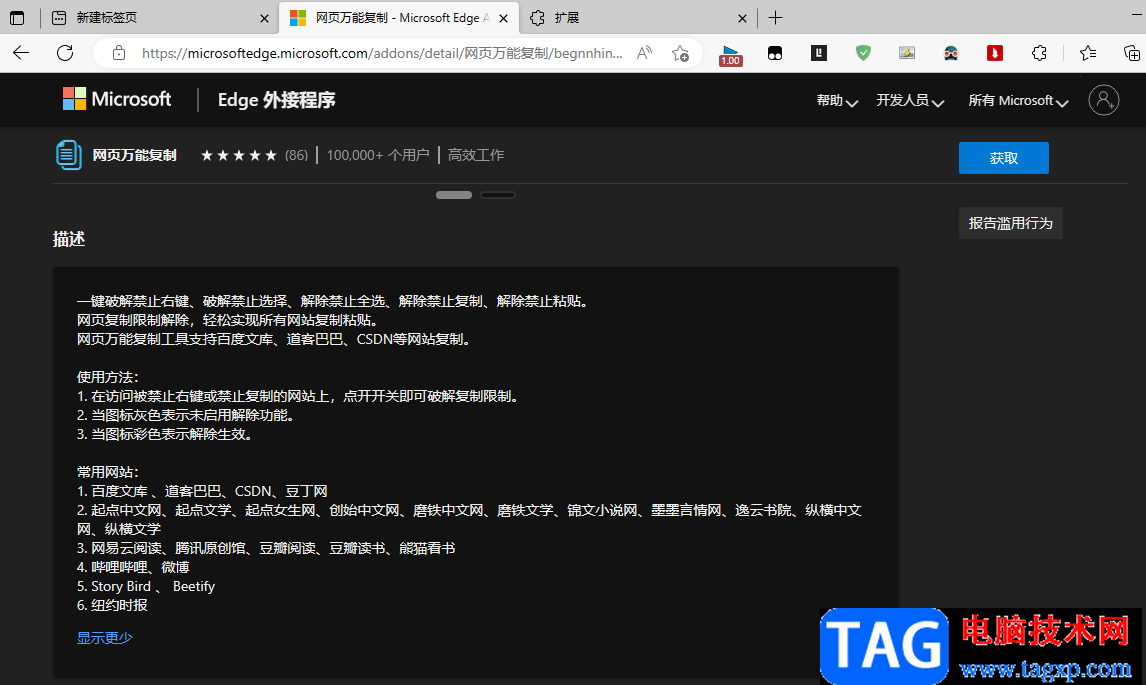Viewport: 1146px width, 685px height.
Task: Click the 5. Story Bird 、Beetify line
Action: pos(146,586)
